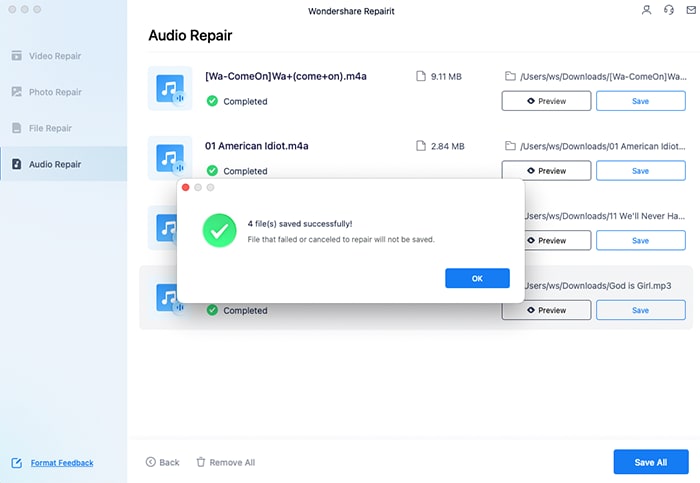Image resolution: width=700 pixels, height=483 pixels.
Task: Switch to File Repair in sidebar
Action: tap(63, 128)
